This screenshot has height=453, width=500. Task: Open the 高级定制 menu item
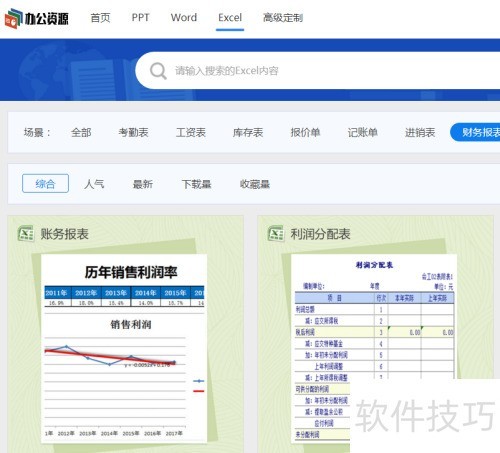click(x=283, y=18)
